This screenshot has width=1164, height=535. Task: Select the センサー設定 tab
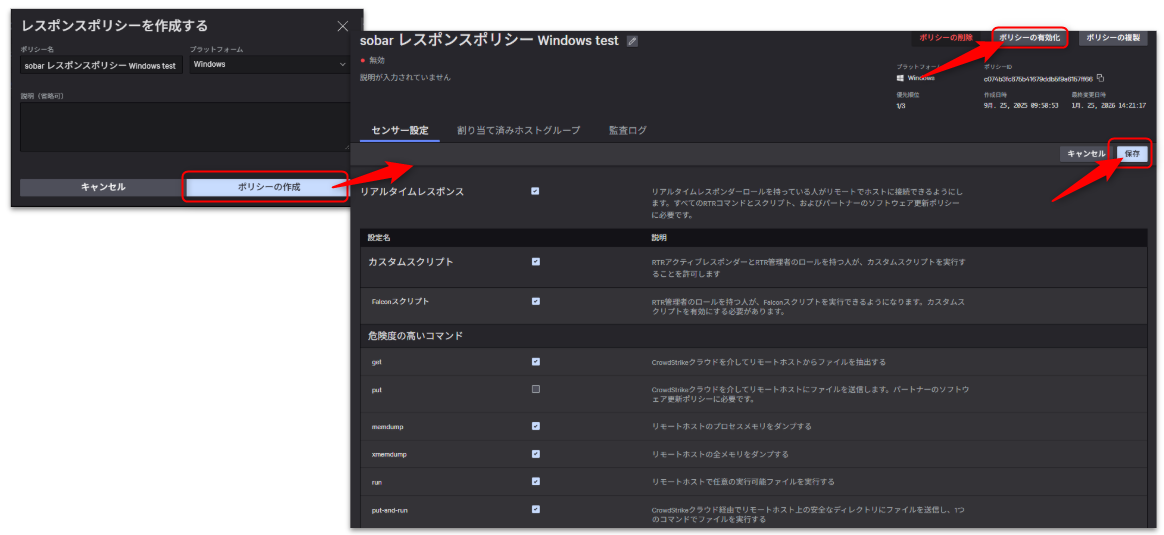coord(399,131)
